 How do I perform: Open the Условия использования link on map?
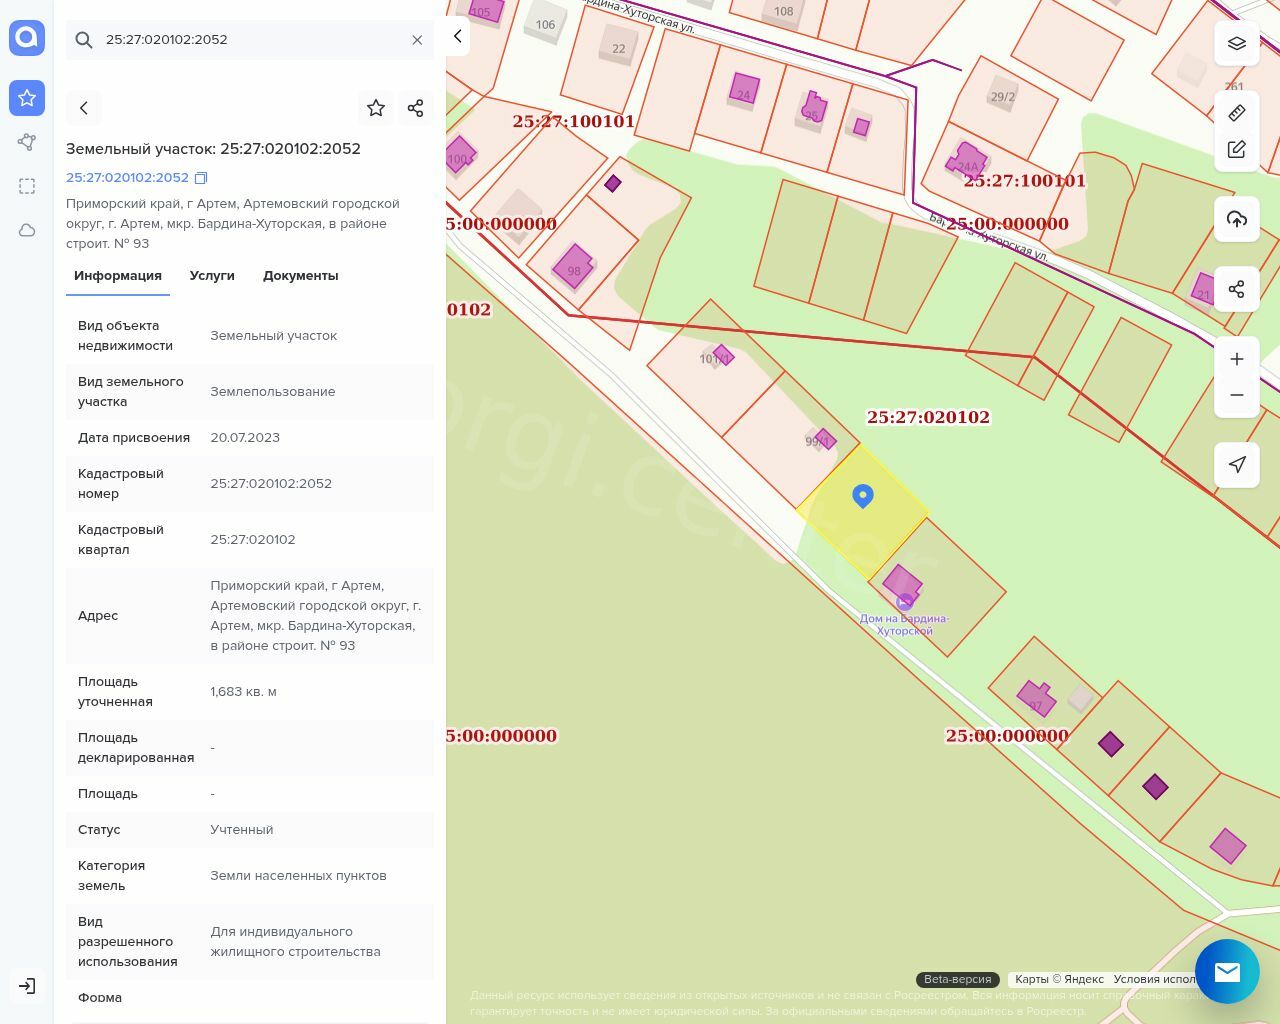click(x=1155, y=979)
